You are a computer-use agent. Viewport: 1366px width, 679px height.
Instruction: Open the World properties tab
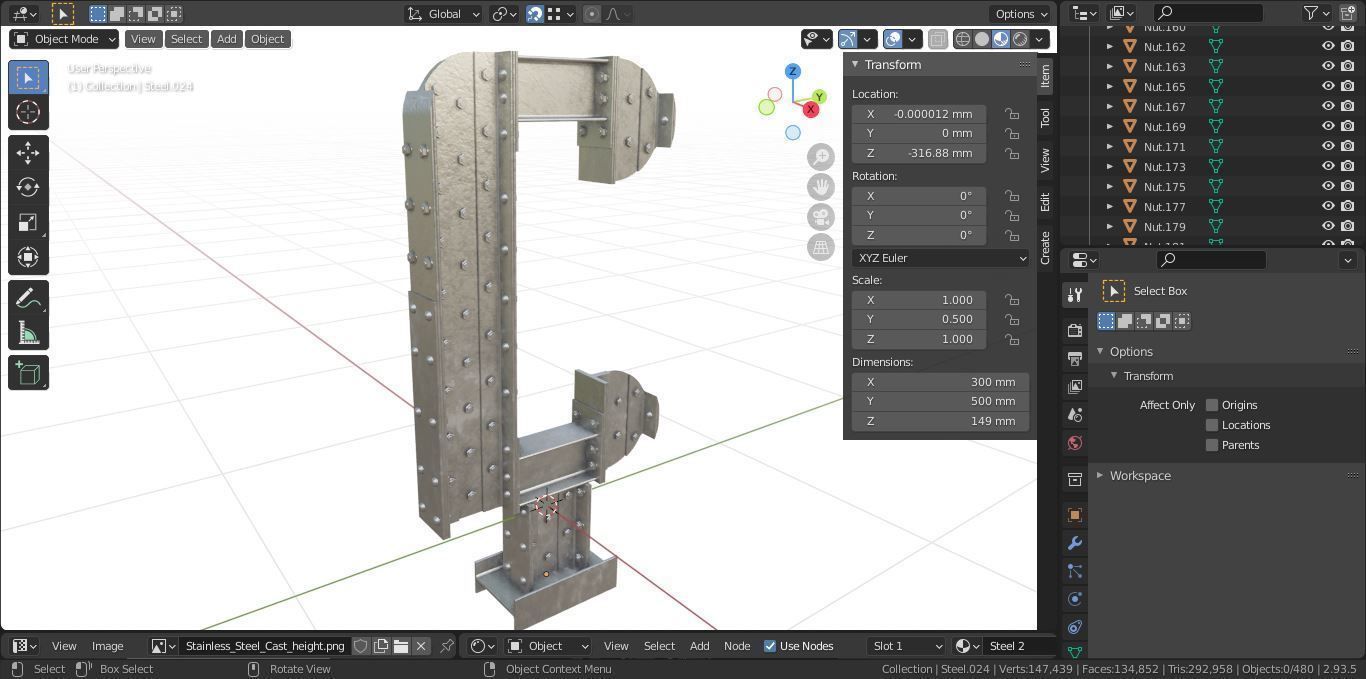(1075, 442)
